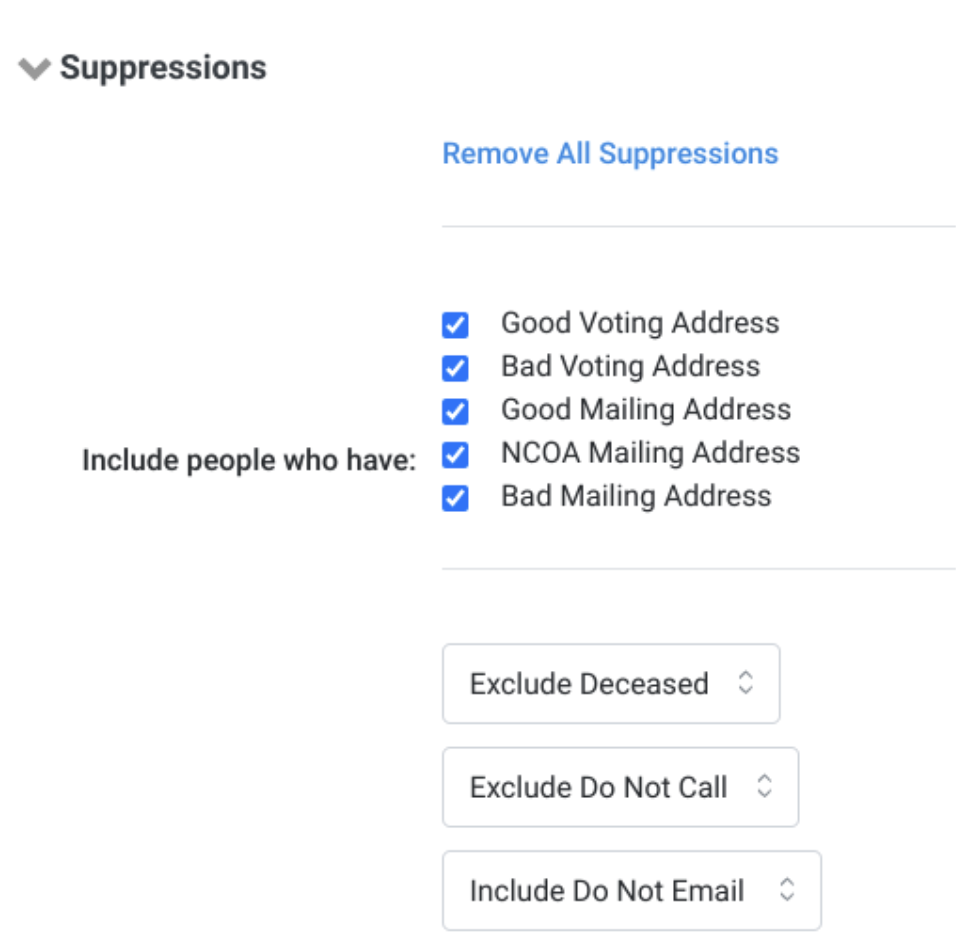Open the Exclude Deceased dropdown
Screen dimensions: 972x950
[x=610, y=684]
